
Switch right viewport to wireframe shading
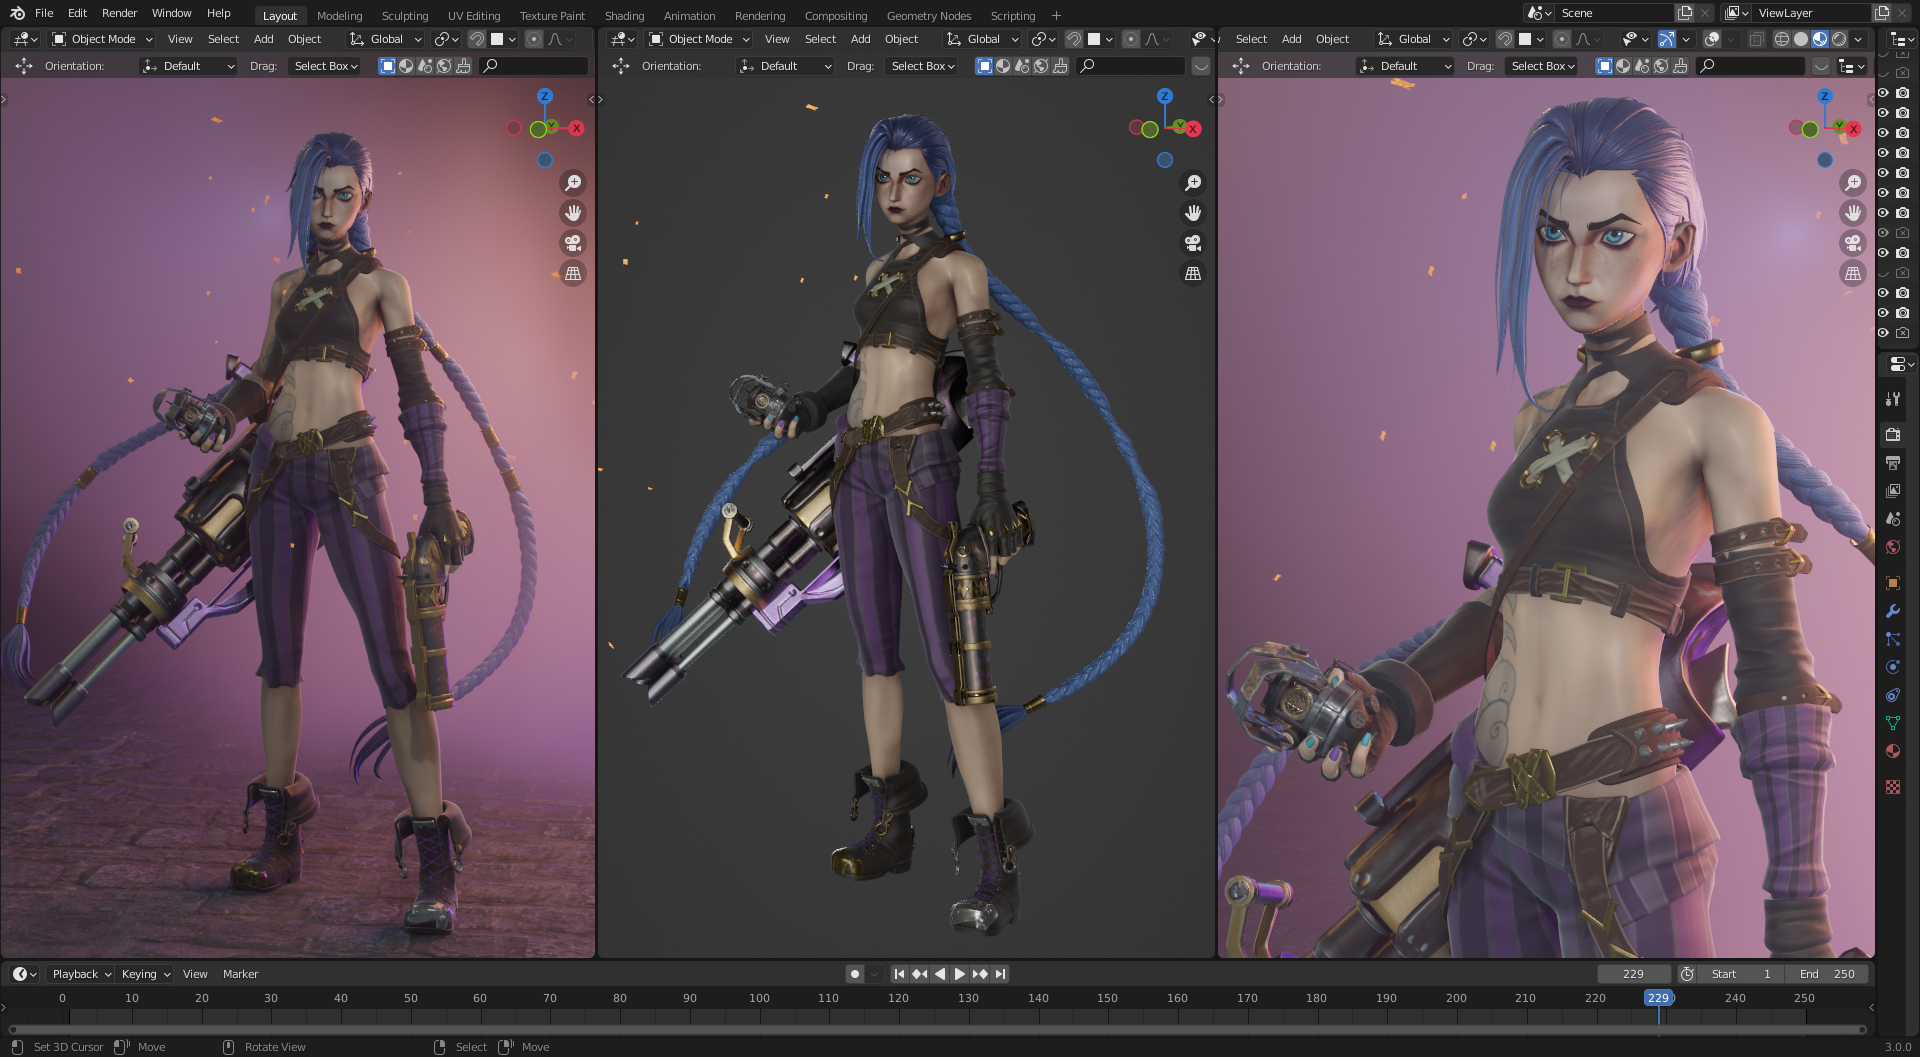coord(1782,39)
